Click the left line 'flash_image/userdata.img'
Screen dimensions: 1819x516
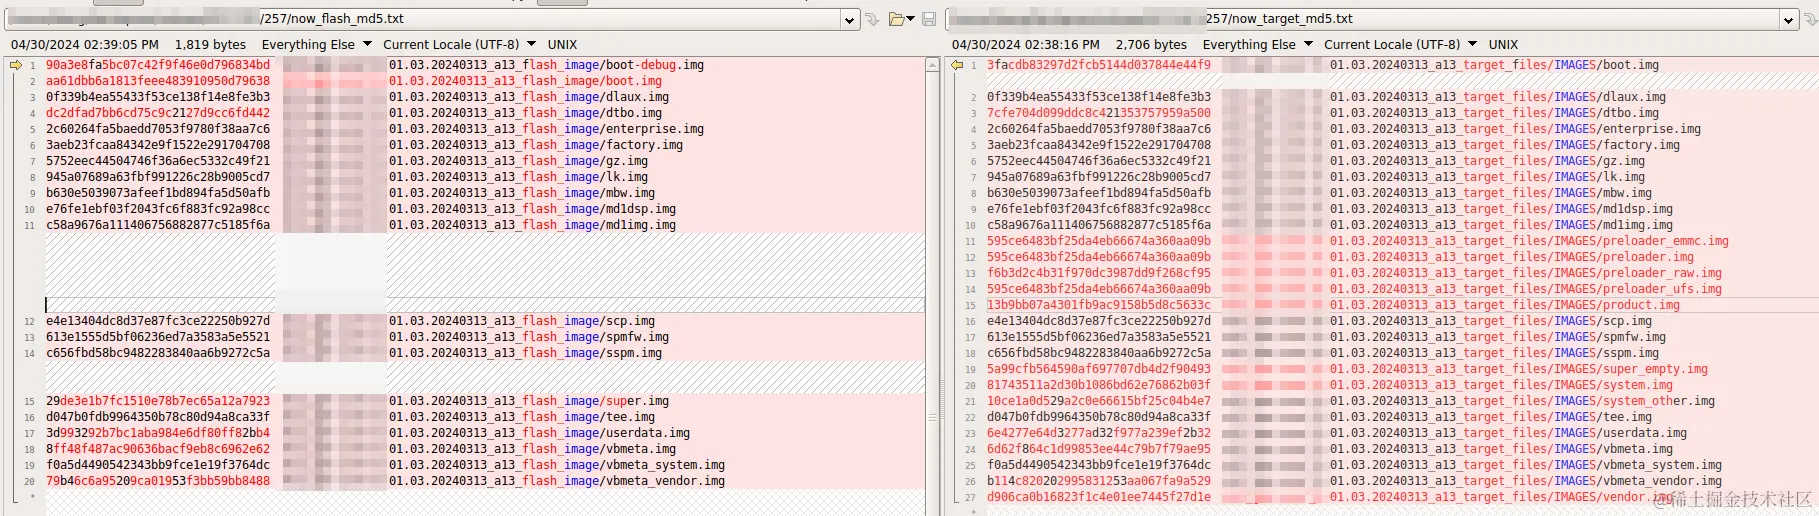pyautogui.click(x=606, y=433)
